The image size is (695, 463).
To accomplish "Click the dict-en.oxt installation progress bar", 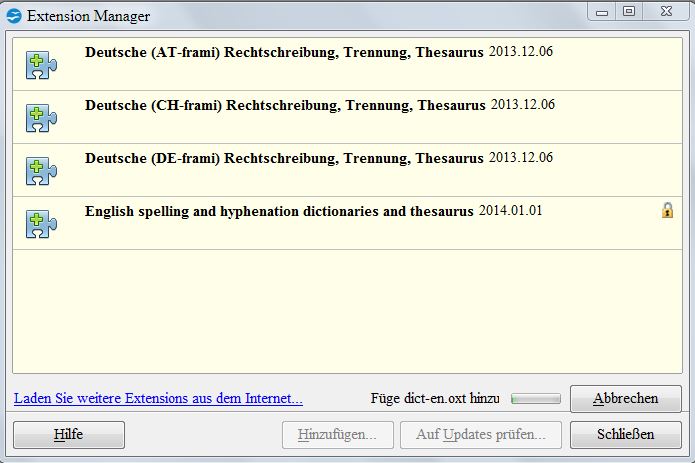I will point(535,399).
